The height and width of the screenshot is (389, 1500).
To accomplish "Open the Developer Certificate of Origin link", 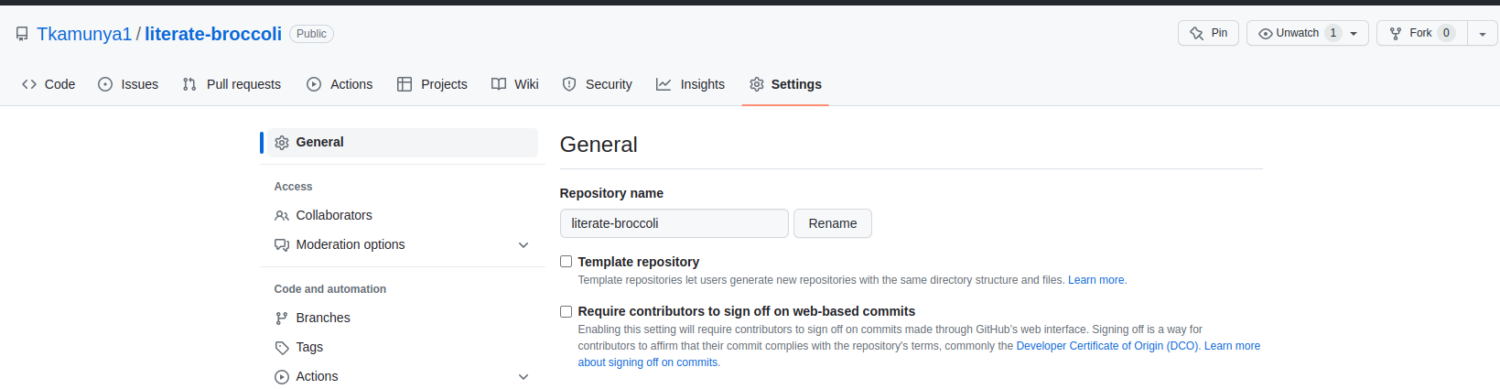I will tap(1108, 346).
